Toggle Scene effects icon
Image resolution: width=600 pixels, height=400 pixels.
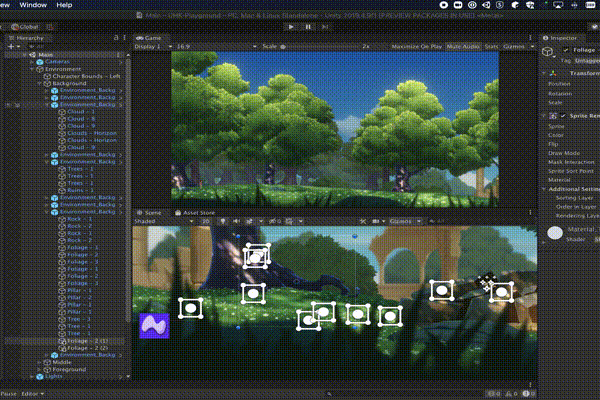249,221
